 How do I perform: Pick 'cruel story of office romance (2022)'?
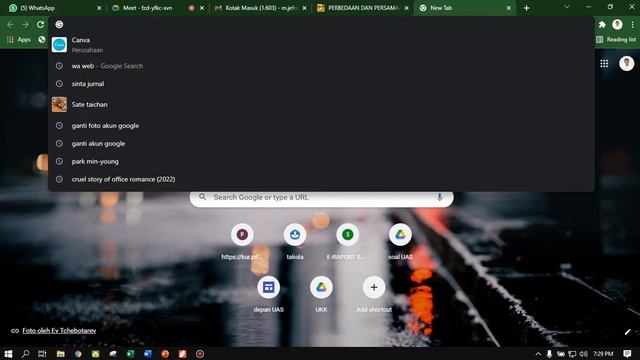tap(321, 179)
